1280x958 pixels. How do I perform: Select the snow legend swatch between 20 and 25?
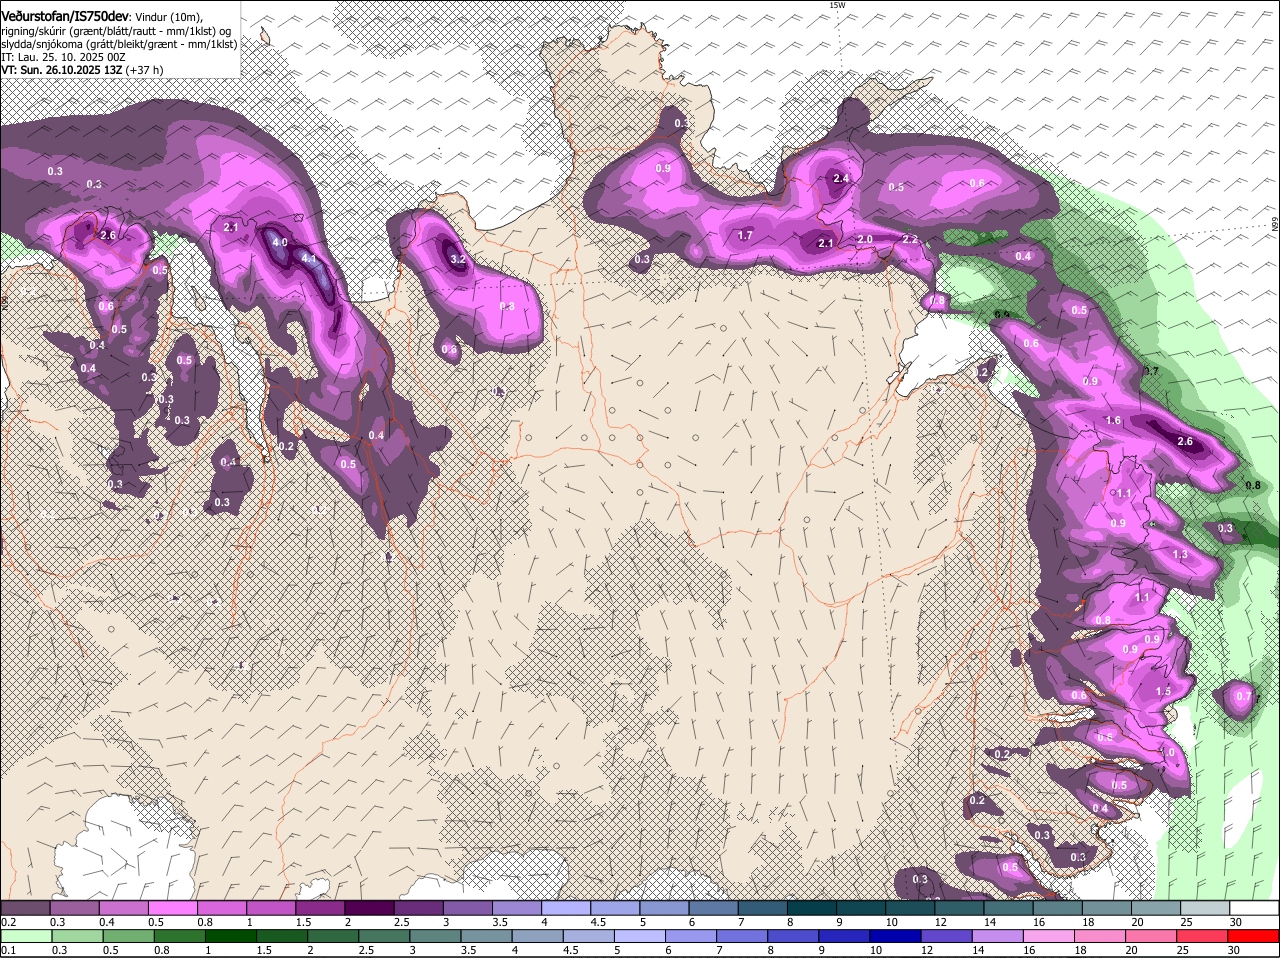(x=1155, y=907)
